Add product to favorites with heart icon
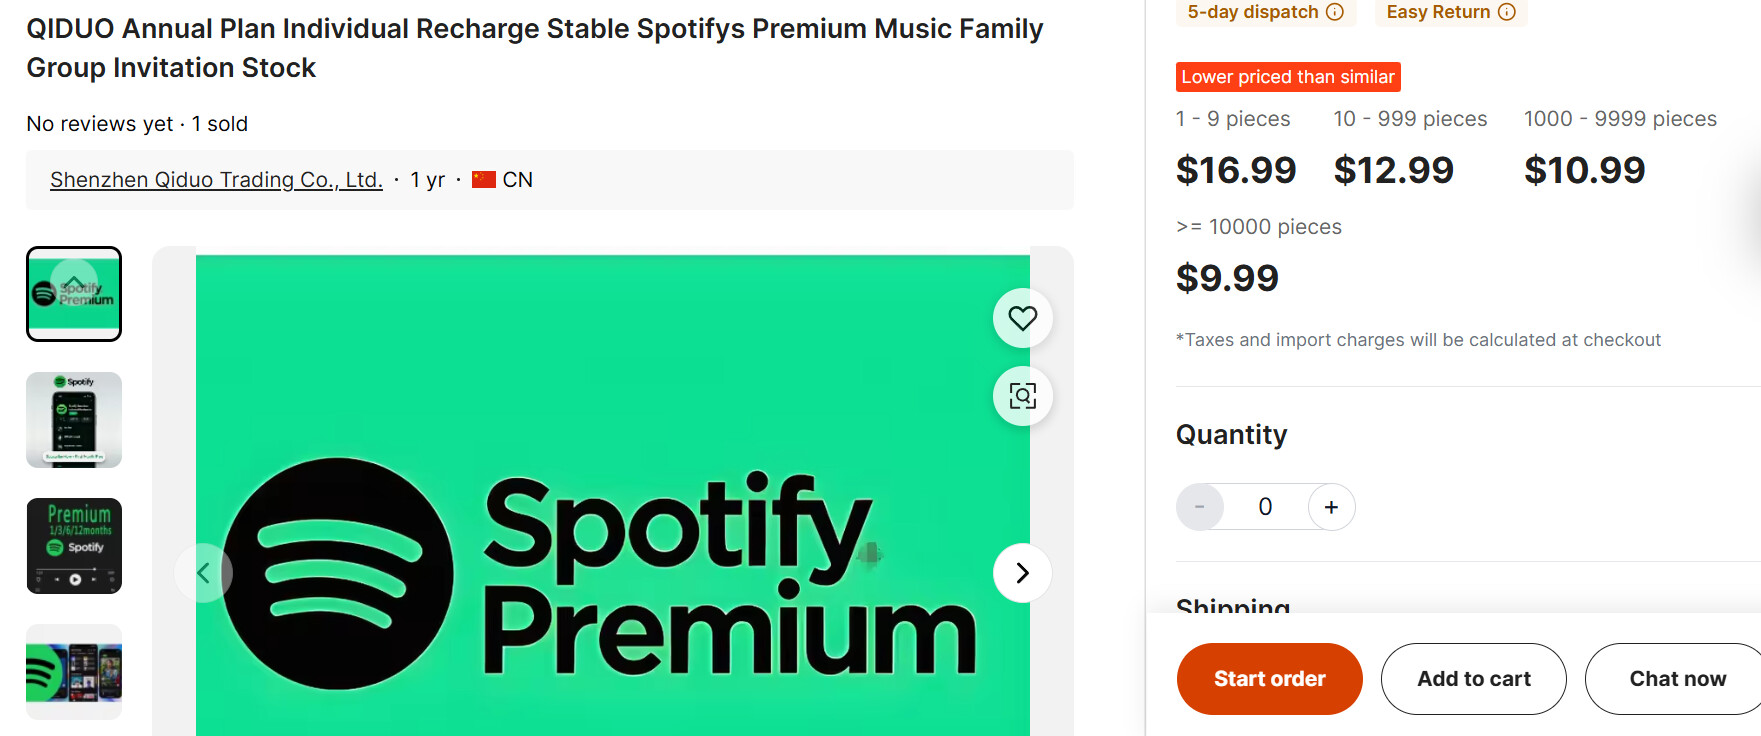The width and height of the screenshot is (1761, 736). (x=1022, y=318)
